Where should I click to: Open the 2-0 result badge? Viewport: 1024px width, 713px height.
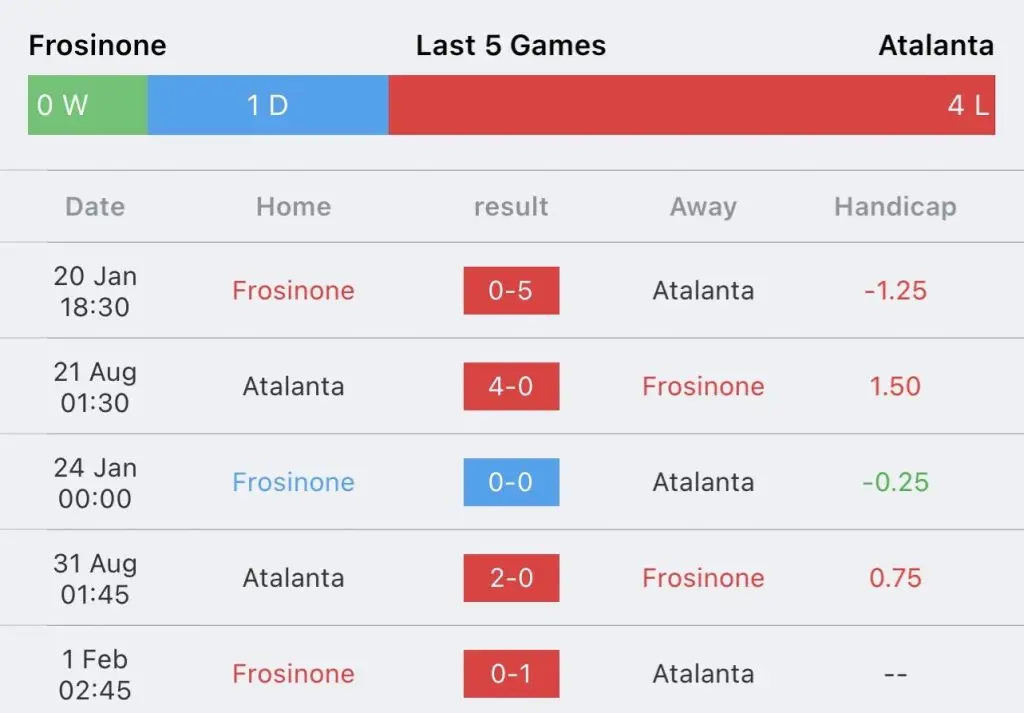pos(511,578)
